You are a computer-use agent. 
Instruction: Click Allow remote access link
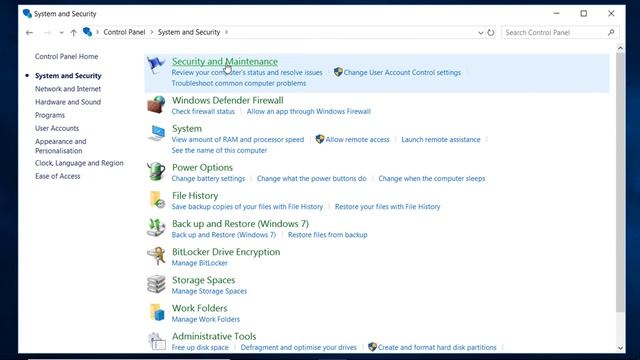(x=358, y=139)
